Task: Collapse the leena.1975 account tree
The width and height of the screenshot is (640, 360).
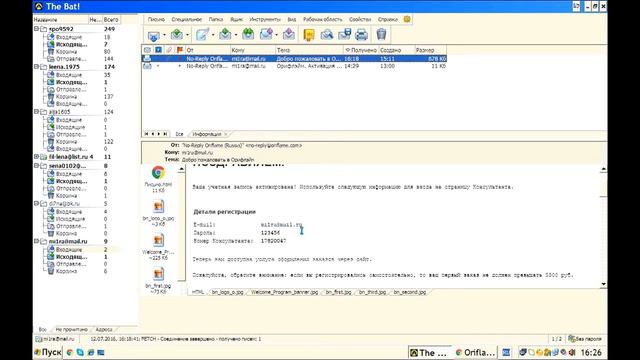Action: tap(36, 67)
